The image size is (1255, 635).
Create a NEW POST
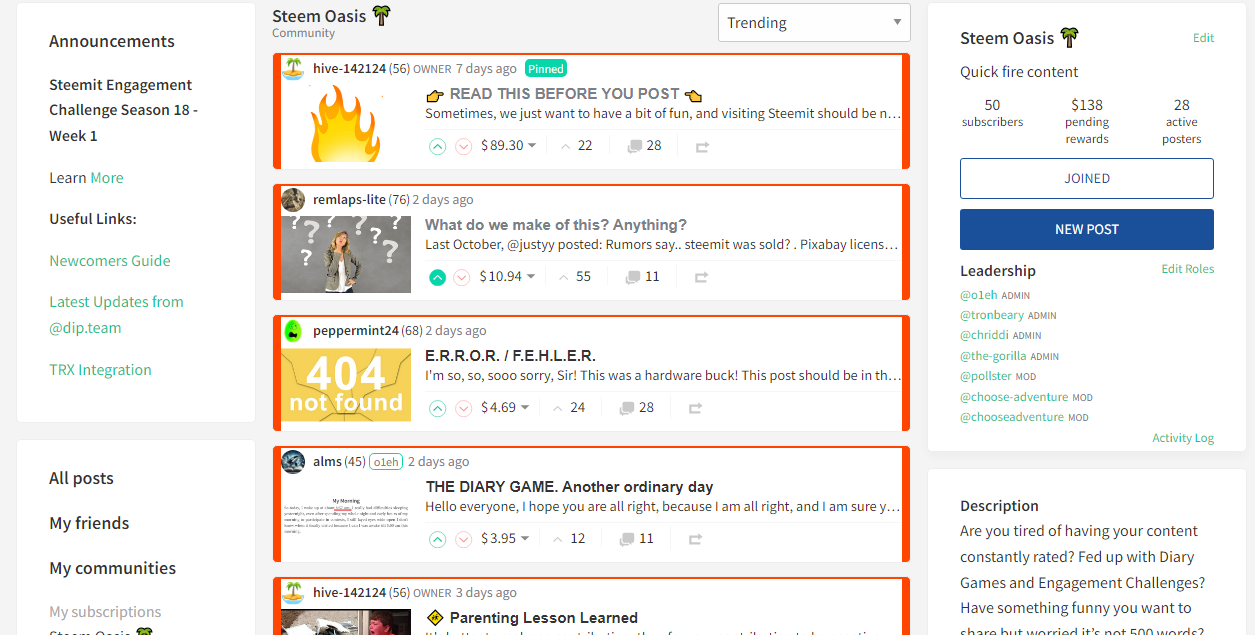click(1087, 229)
